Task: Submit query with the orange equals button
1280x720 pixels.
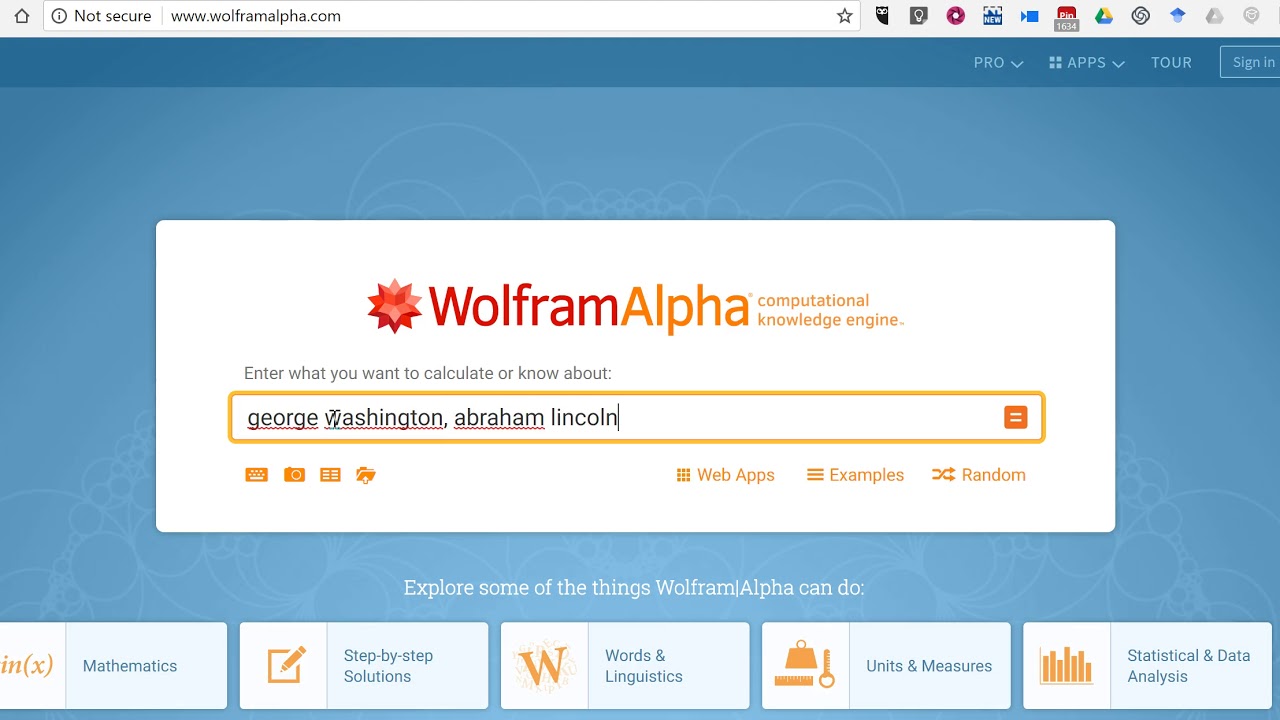Action: click(1015, 418)
